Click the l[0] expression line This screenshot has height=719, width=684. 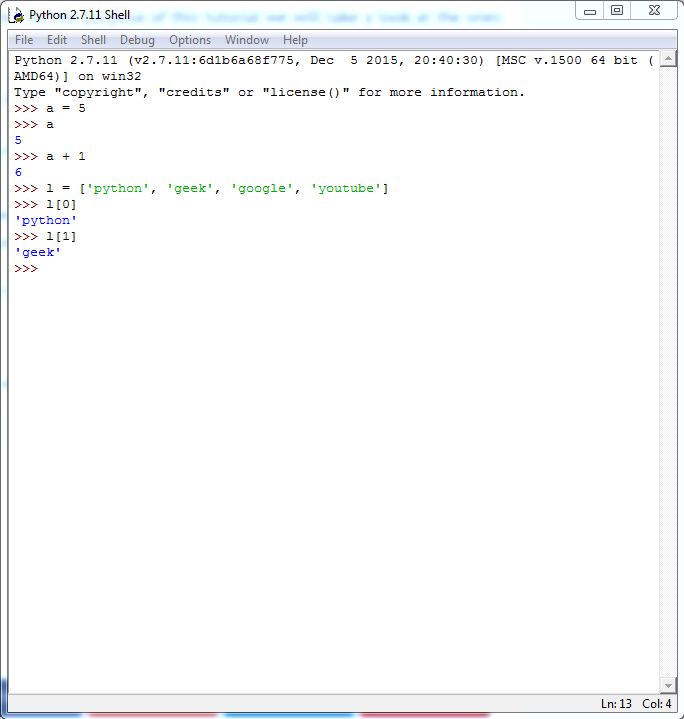pyautogui.click(x=45, y=205)
